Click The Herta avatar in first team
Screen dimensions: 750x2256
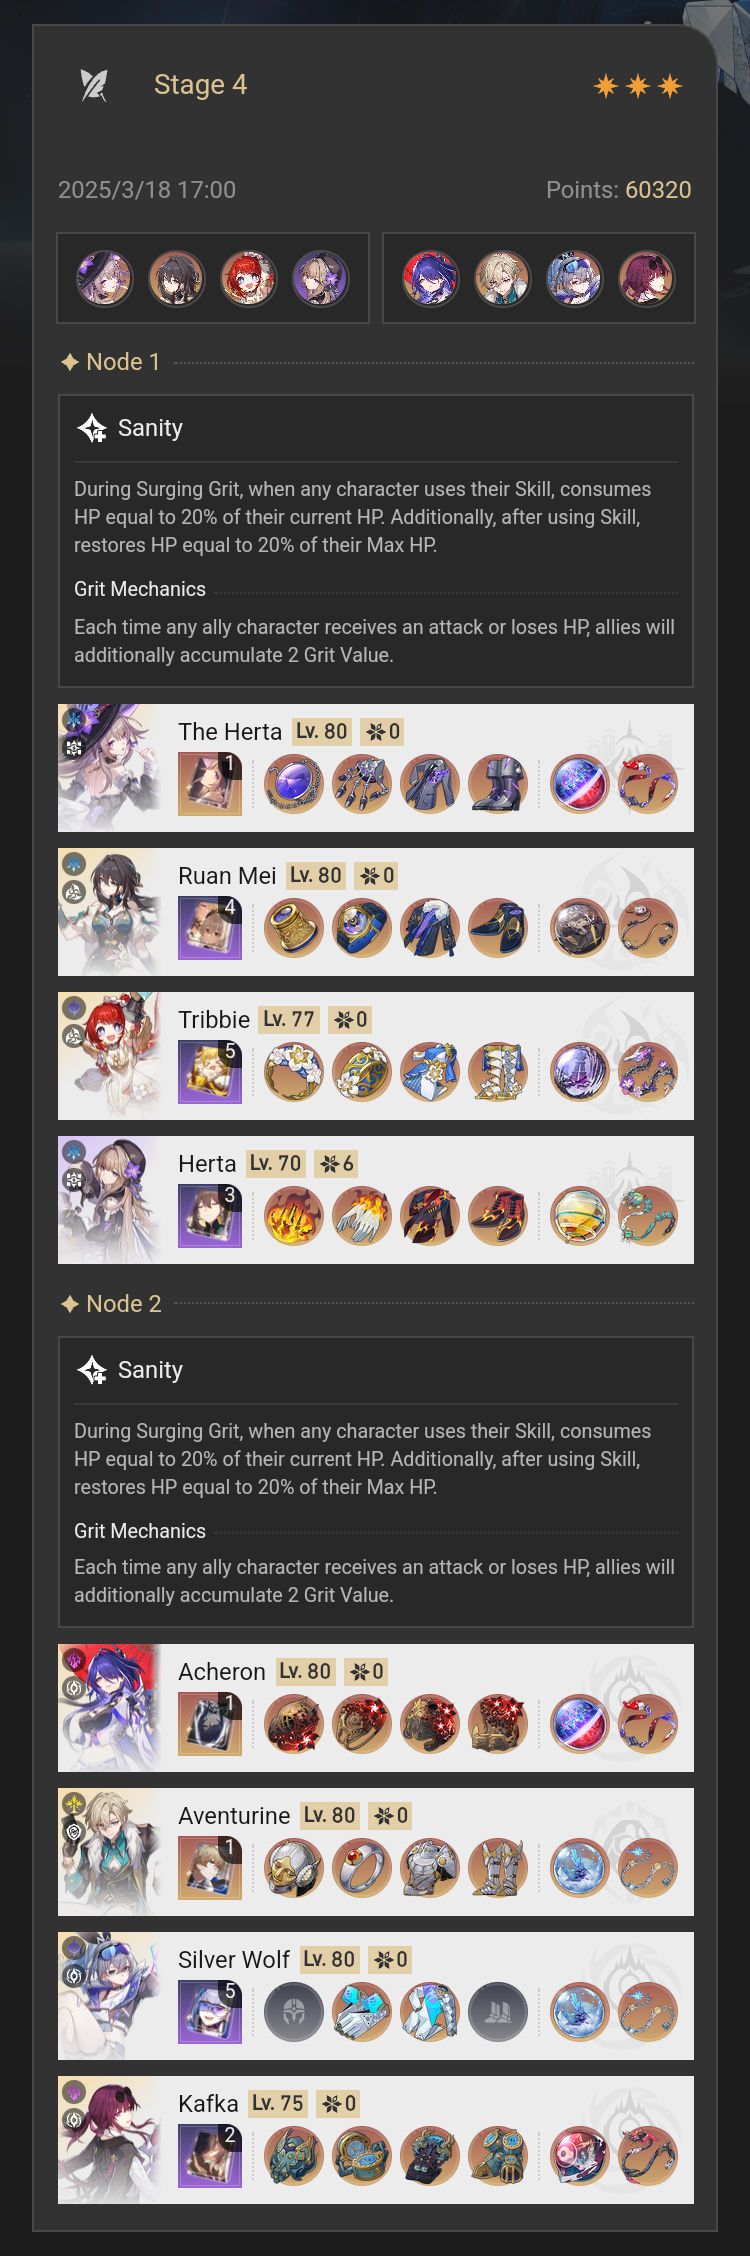click(105, 278)
